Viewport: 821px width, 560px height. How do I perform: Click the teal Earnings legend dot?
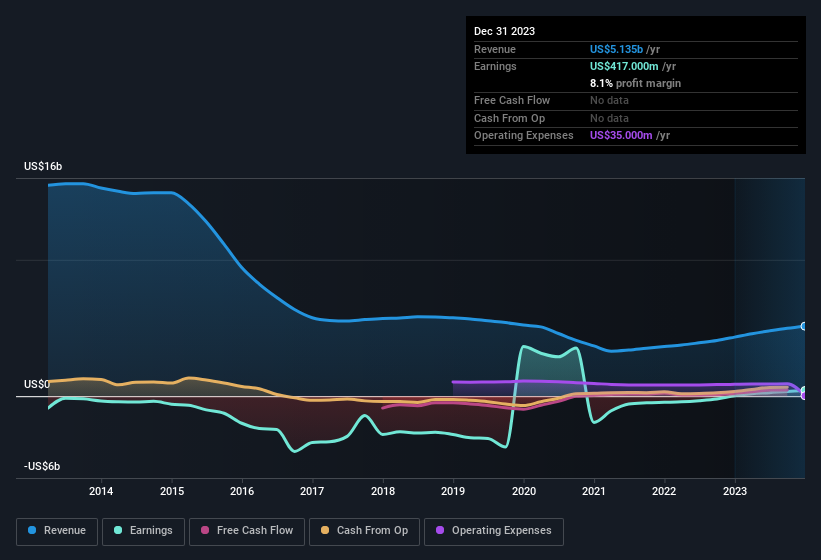[x=118, y=531]
